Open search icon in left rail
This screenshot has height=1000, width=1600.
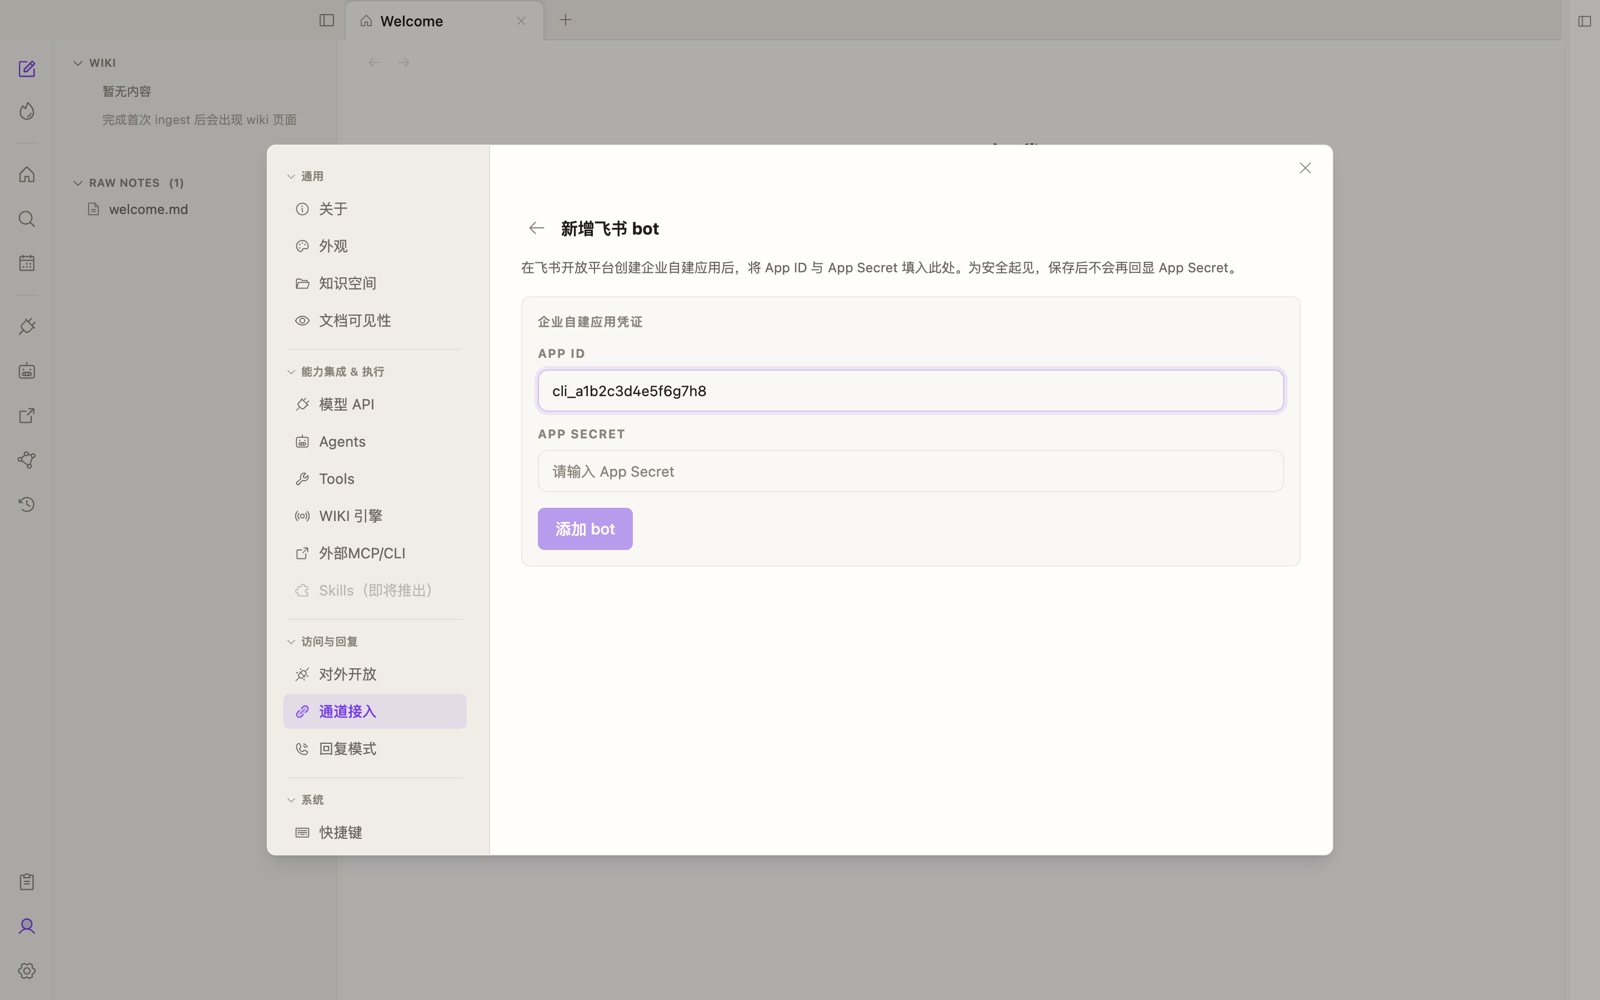[27, 219]
